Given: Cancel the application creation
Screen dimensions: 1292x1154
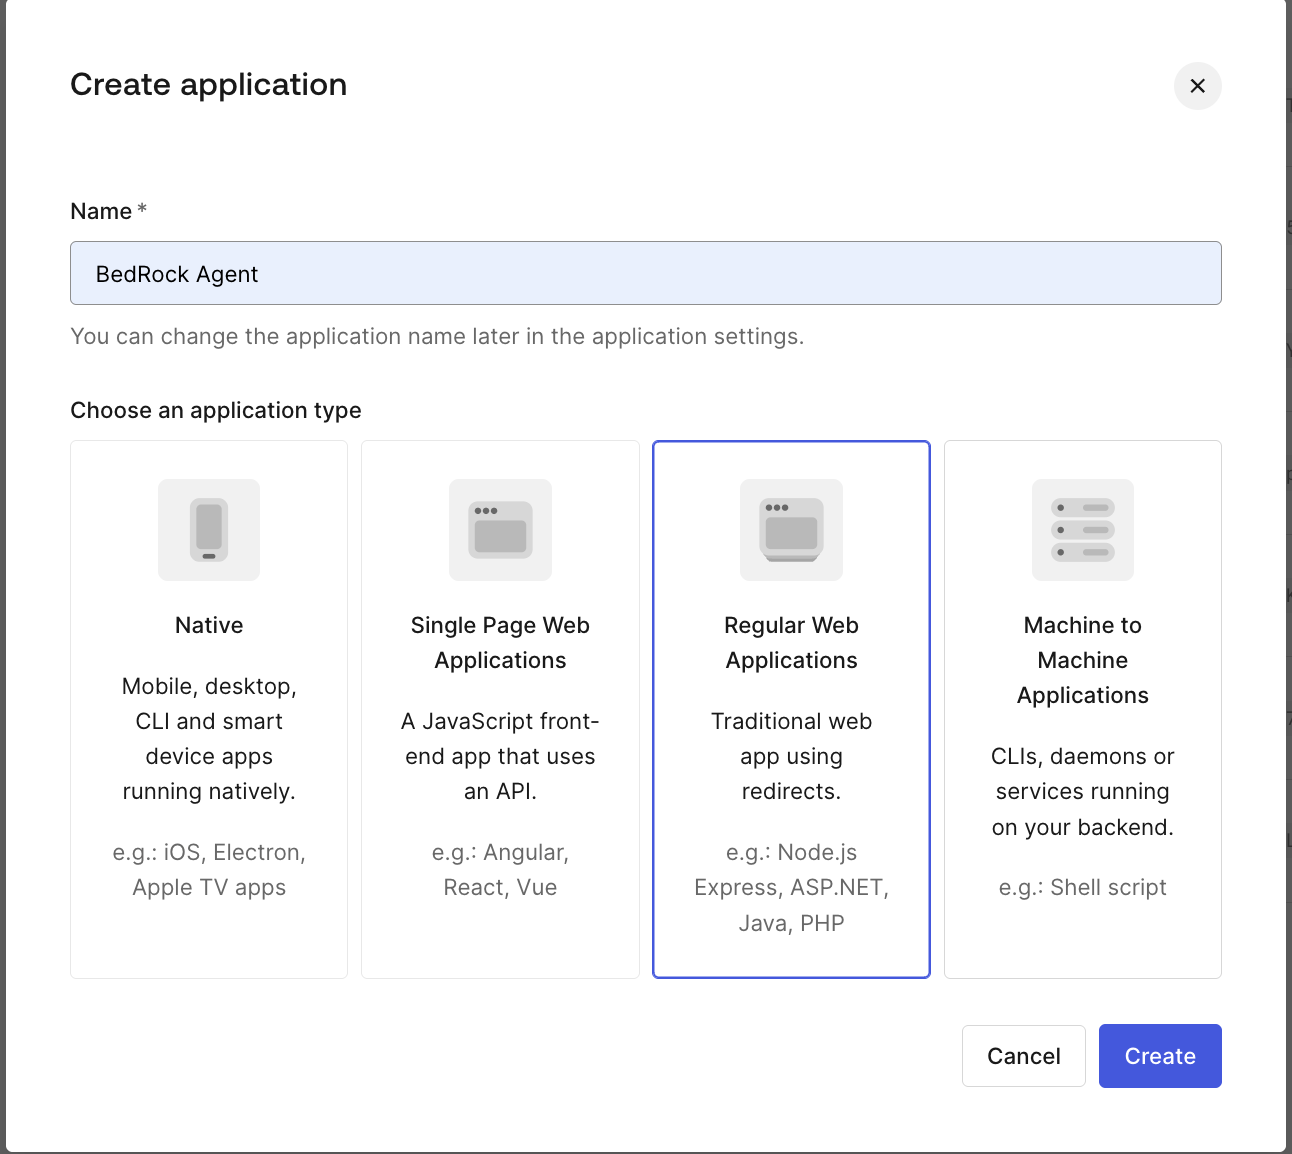Looking at the screenshot, I should click(x=1023, y=1056).
